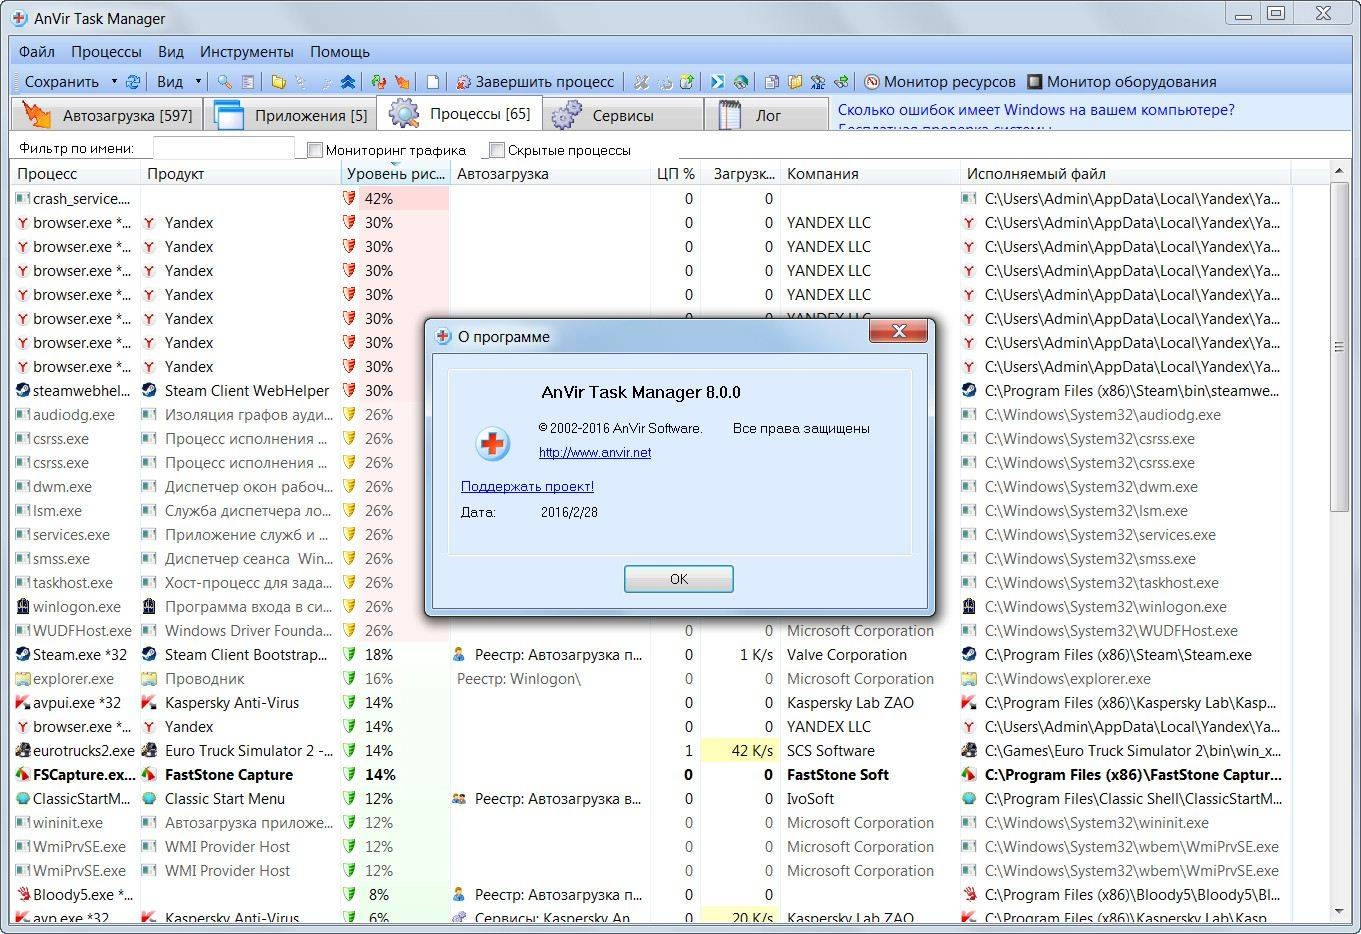
Task: Click the red cross logo in About dialog
Action: 493,443
